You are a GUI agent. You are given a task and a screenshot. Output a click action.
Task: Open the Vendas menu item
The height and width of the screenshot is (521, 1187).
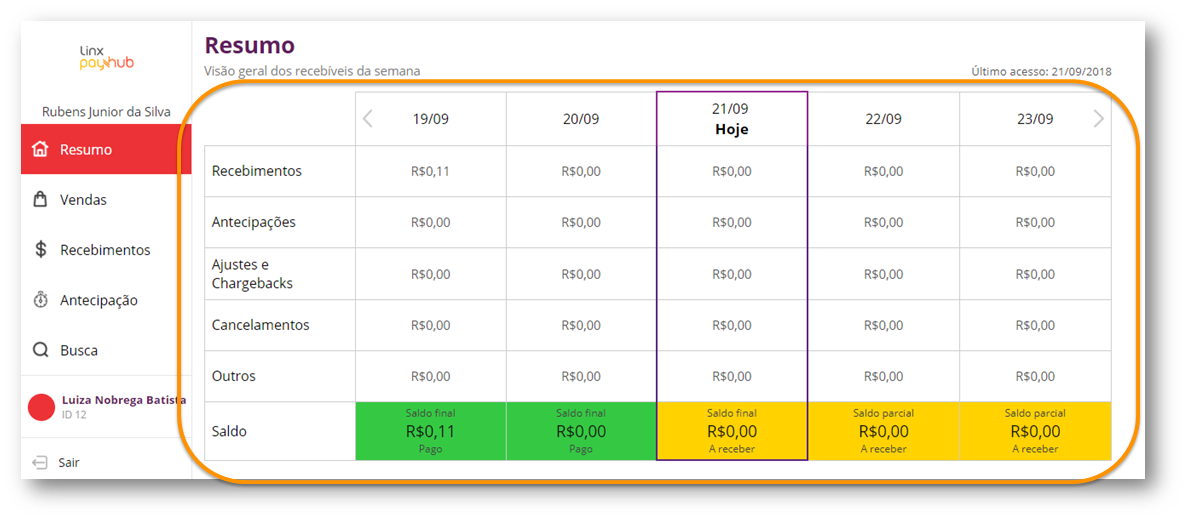(106, 200)
